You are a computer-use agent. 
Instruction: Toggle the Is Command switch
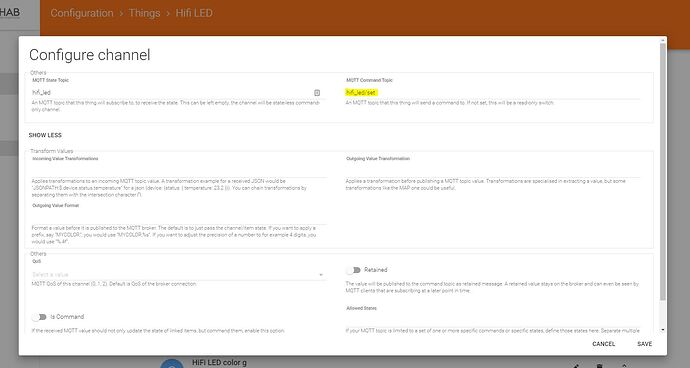pos(39,317)
